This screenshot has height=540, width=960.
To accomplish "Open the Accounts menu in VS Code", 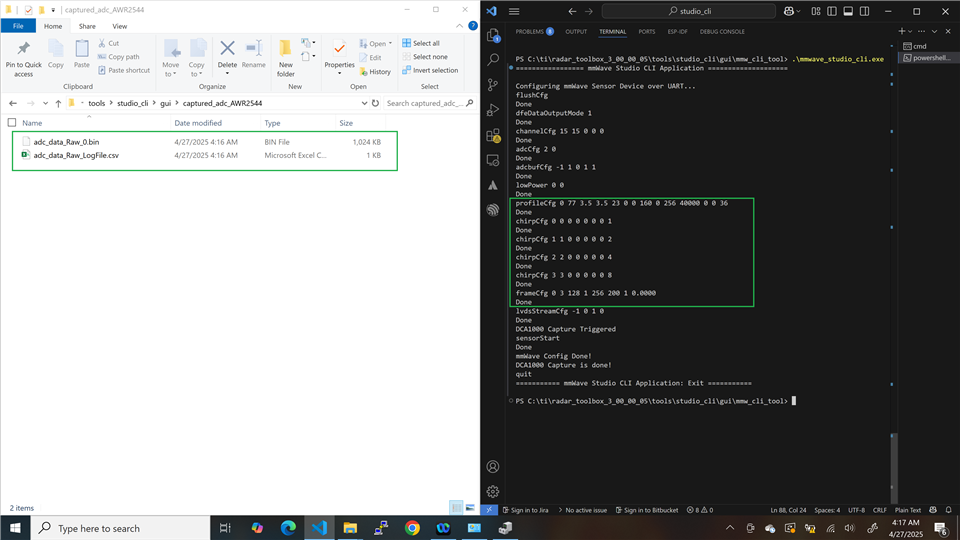I will point(493,467).
